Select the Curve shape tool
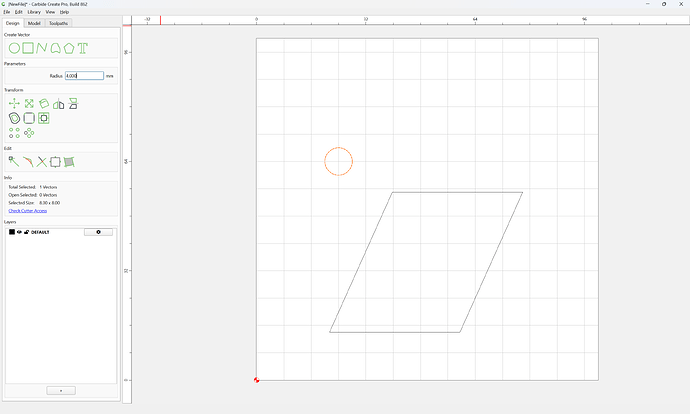 point(55,48)
